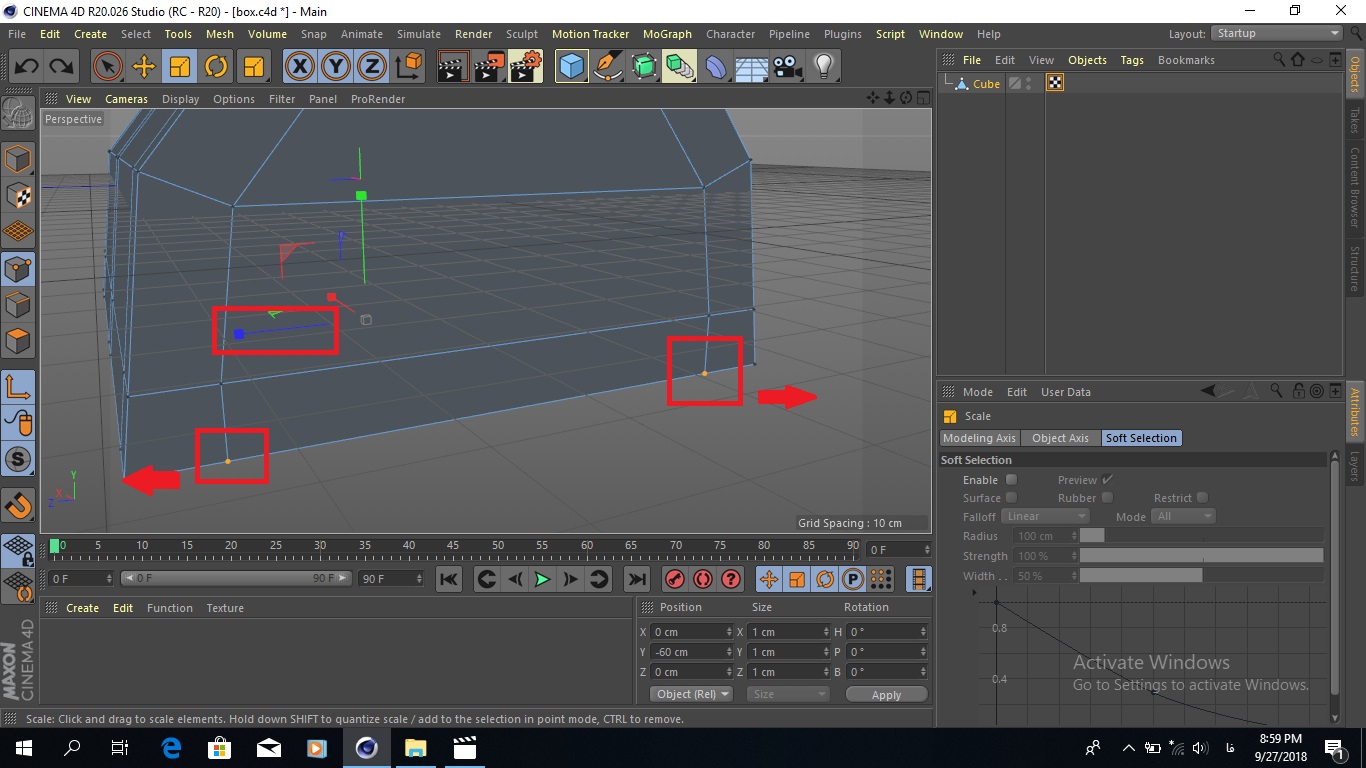This screenshot has width=1366, height=768.
Task: Add a Cube primitive object
Action: click(571, 67)
